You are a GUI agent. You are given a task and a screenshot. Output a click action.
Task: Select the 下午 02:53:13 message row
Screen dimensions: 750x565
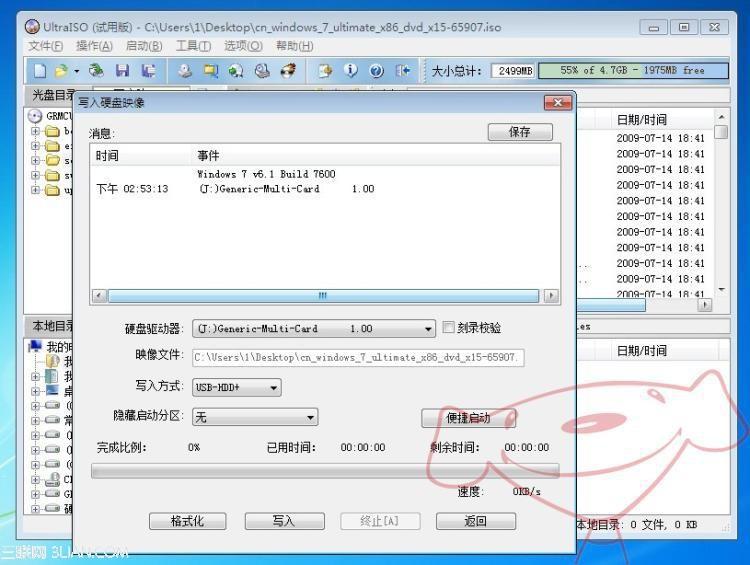pos(235,189)
